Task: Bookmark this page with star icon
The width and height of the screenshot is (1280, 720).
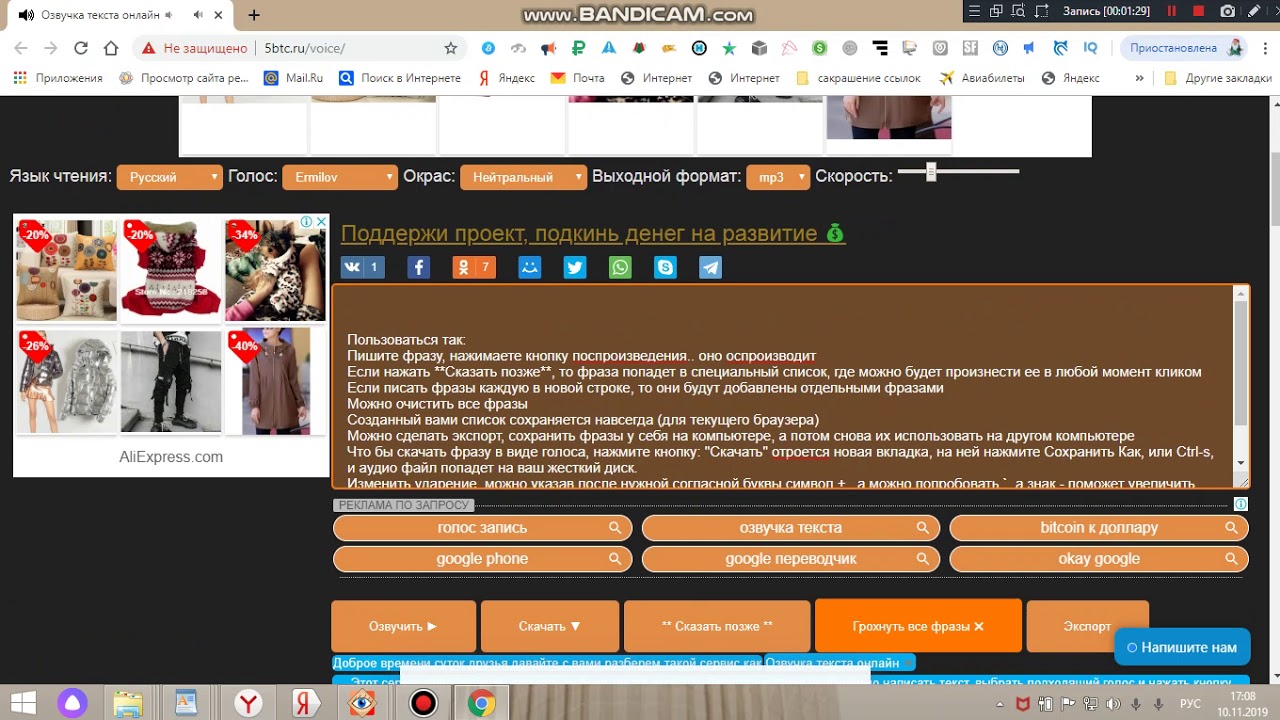Action: 451,48
